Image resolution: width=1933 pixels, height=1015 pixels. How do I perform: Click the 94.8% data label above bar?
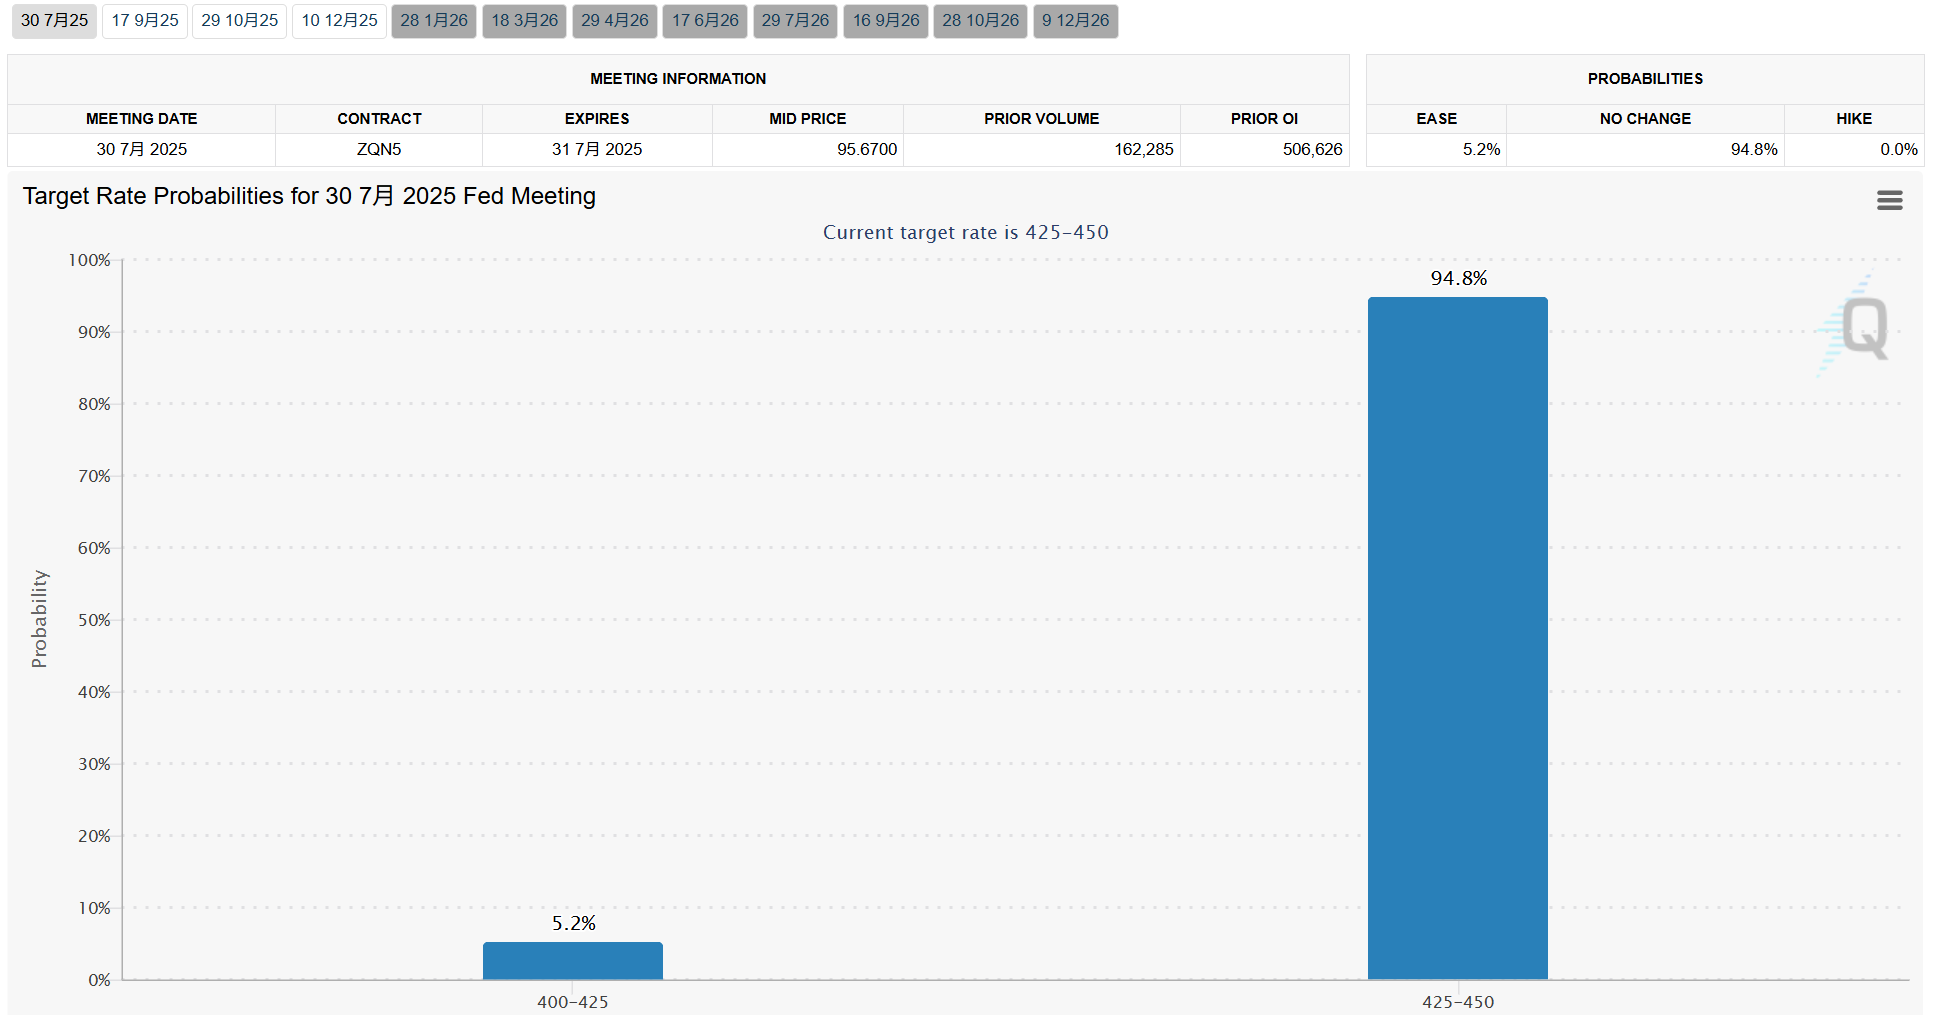[x=1458, y=278]
